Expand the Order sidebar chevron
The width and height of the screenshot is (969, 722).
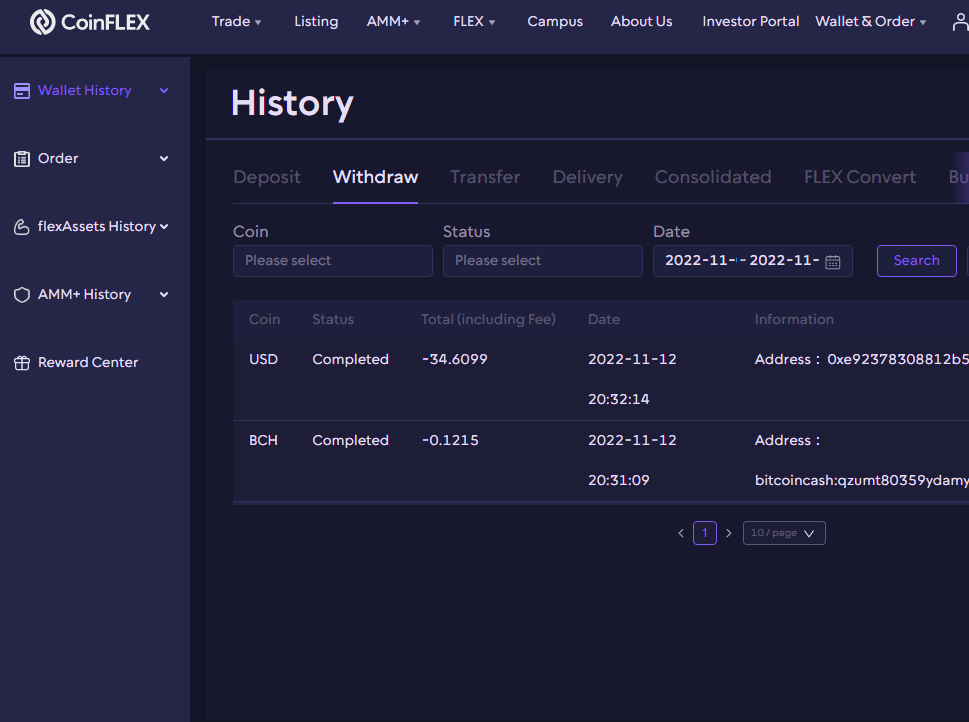point(164,159)
